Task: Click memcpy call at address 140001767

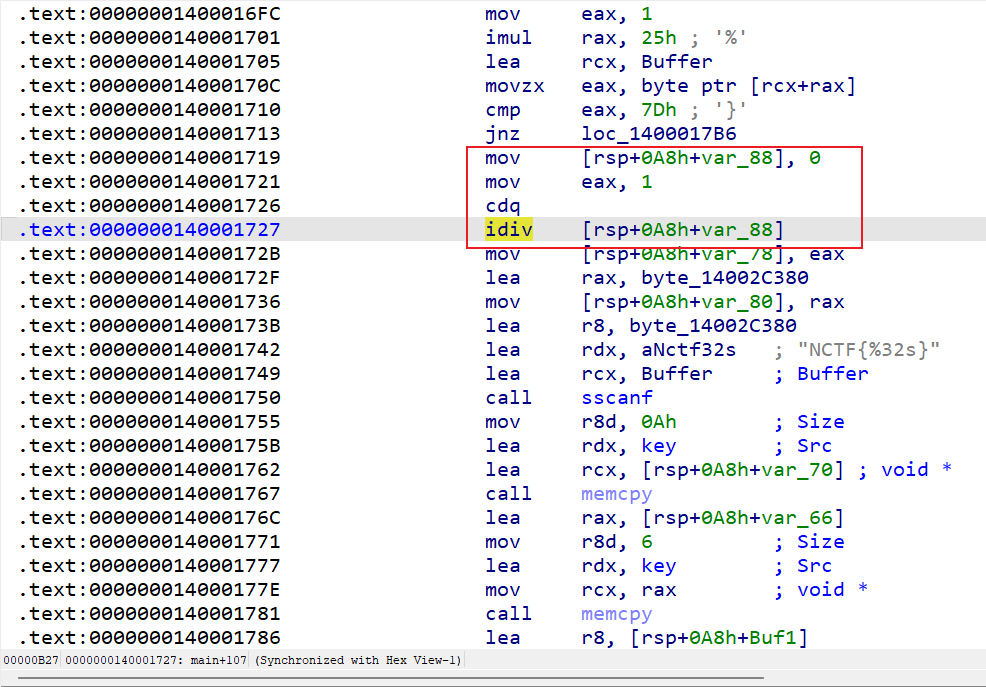Action: click(x=619, y=494)
